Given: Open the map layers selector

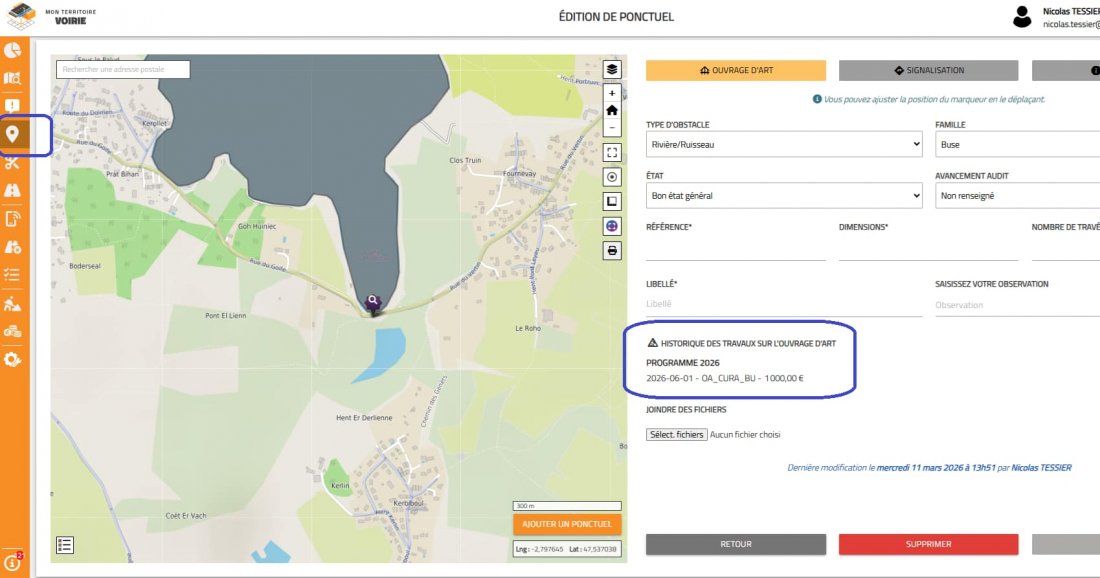Looking at the screenshot, I should pos(612,70).
